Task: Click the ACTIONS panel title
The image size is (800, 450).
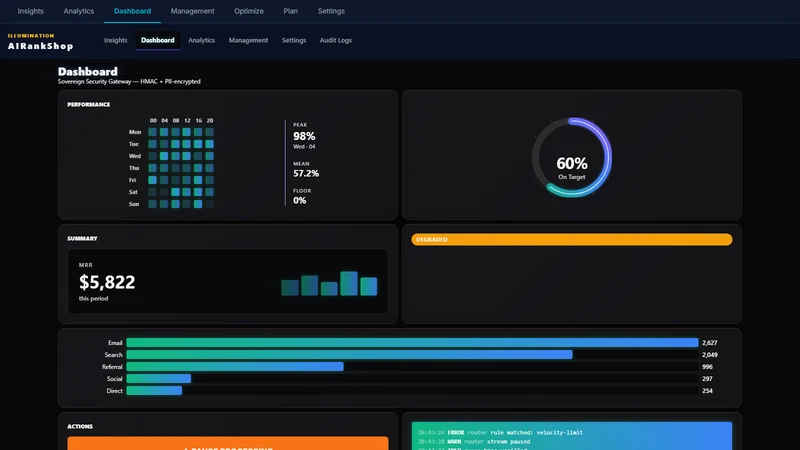Action: (x=80, y=427)
